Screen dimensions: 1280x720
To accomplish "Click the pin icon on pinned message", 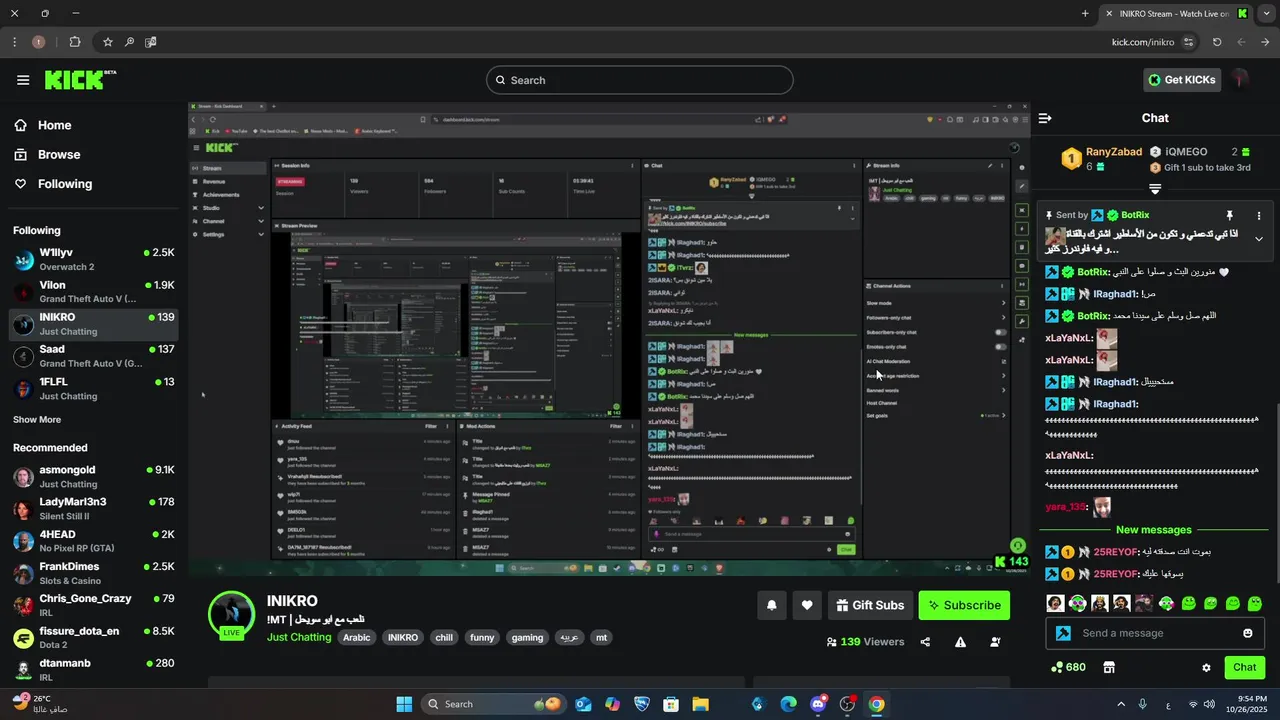I will point(1229,215).
